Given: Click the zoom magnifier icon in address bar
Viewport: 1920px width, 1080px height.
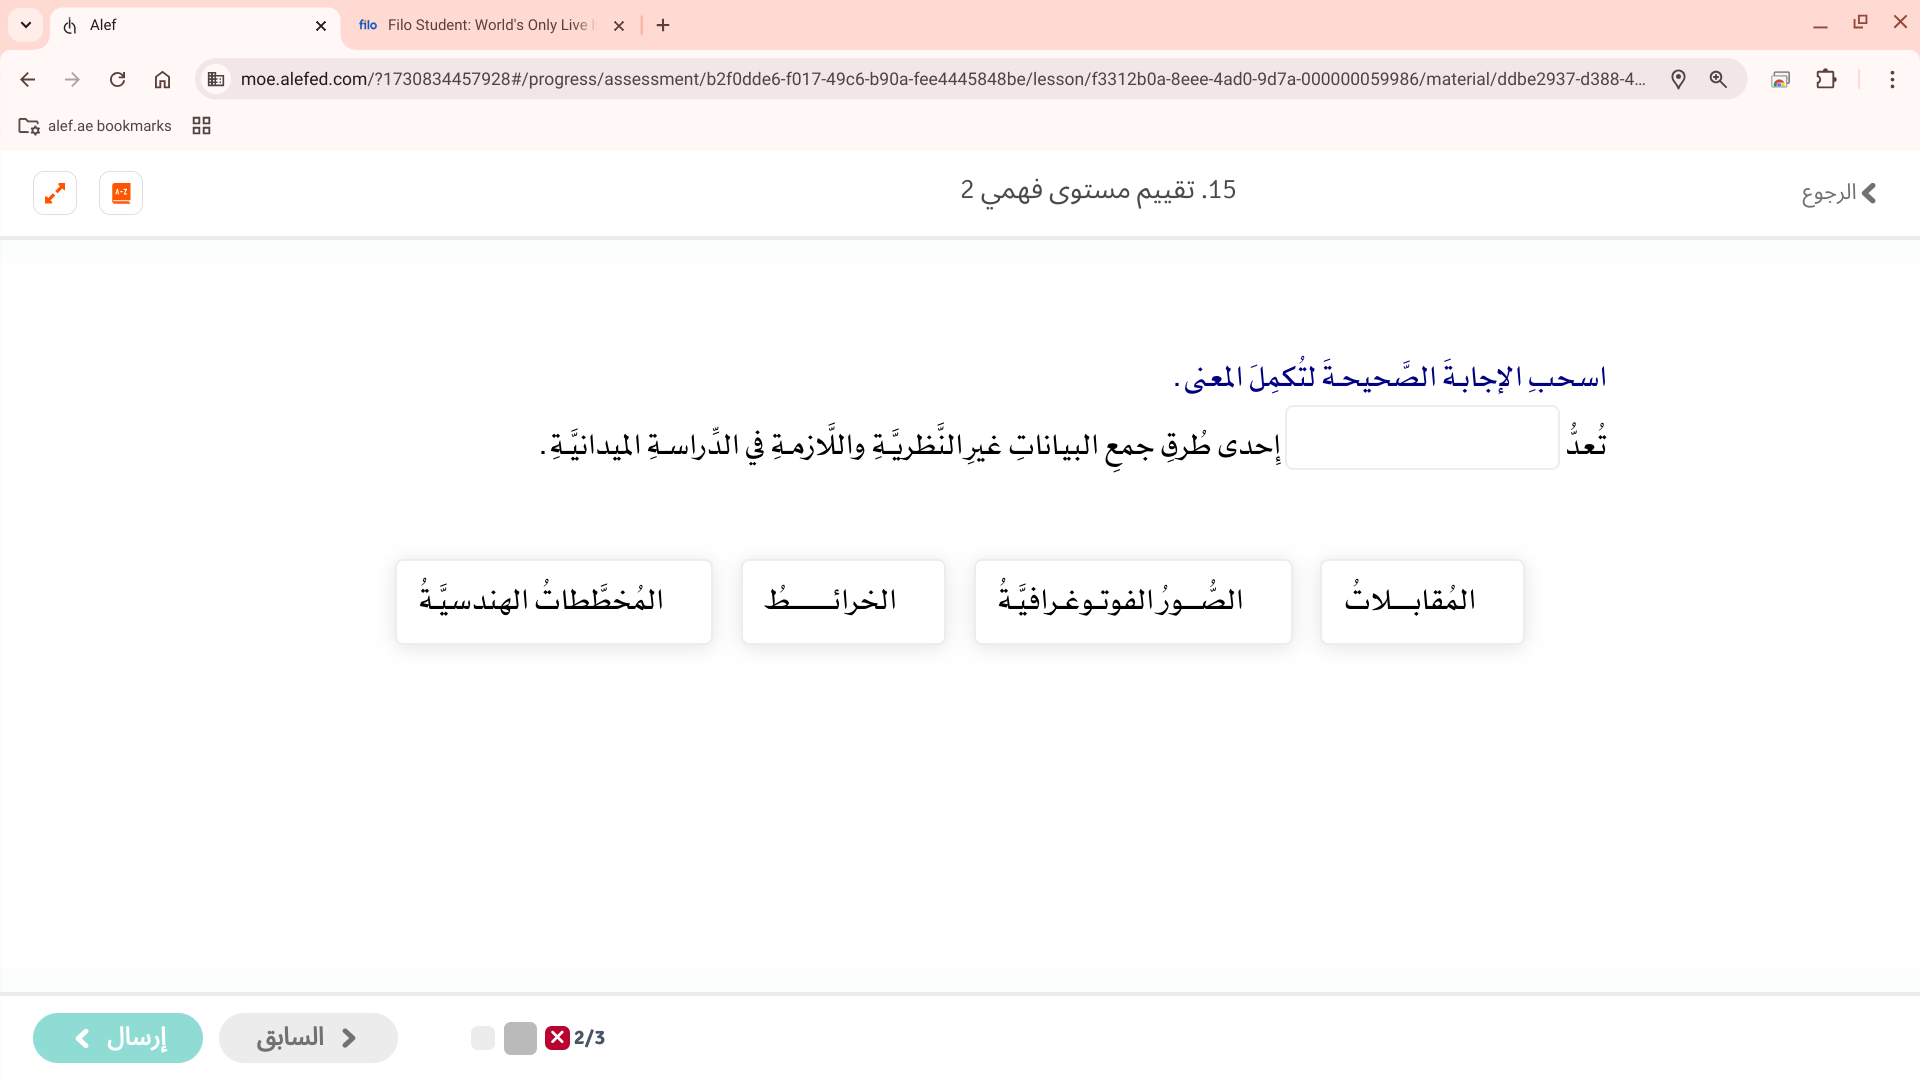Looking at the screenshot, I should (x=1718, y=79).
